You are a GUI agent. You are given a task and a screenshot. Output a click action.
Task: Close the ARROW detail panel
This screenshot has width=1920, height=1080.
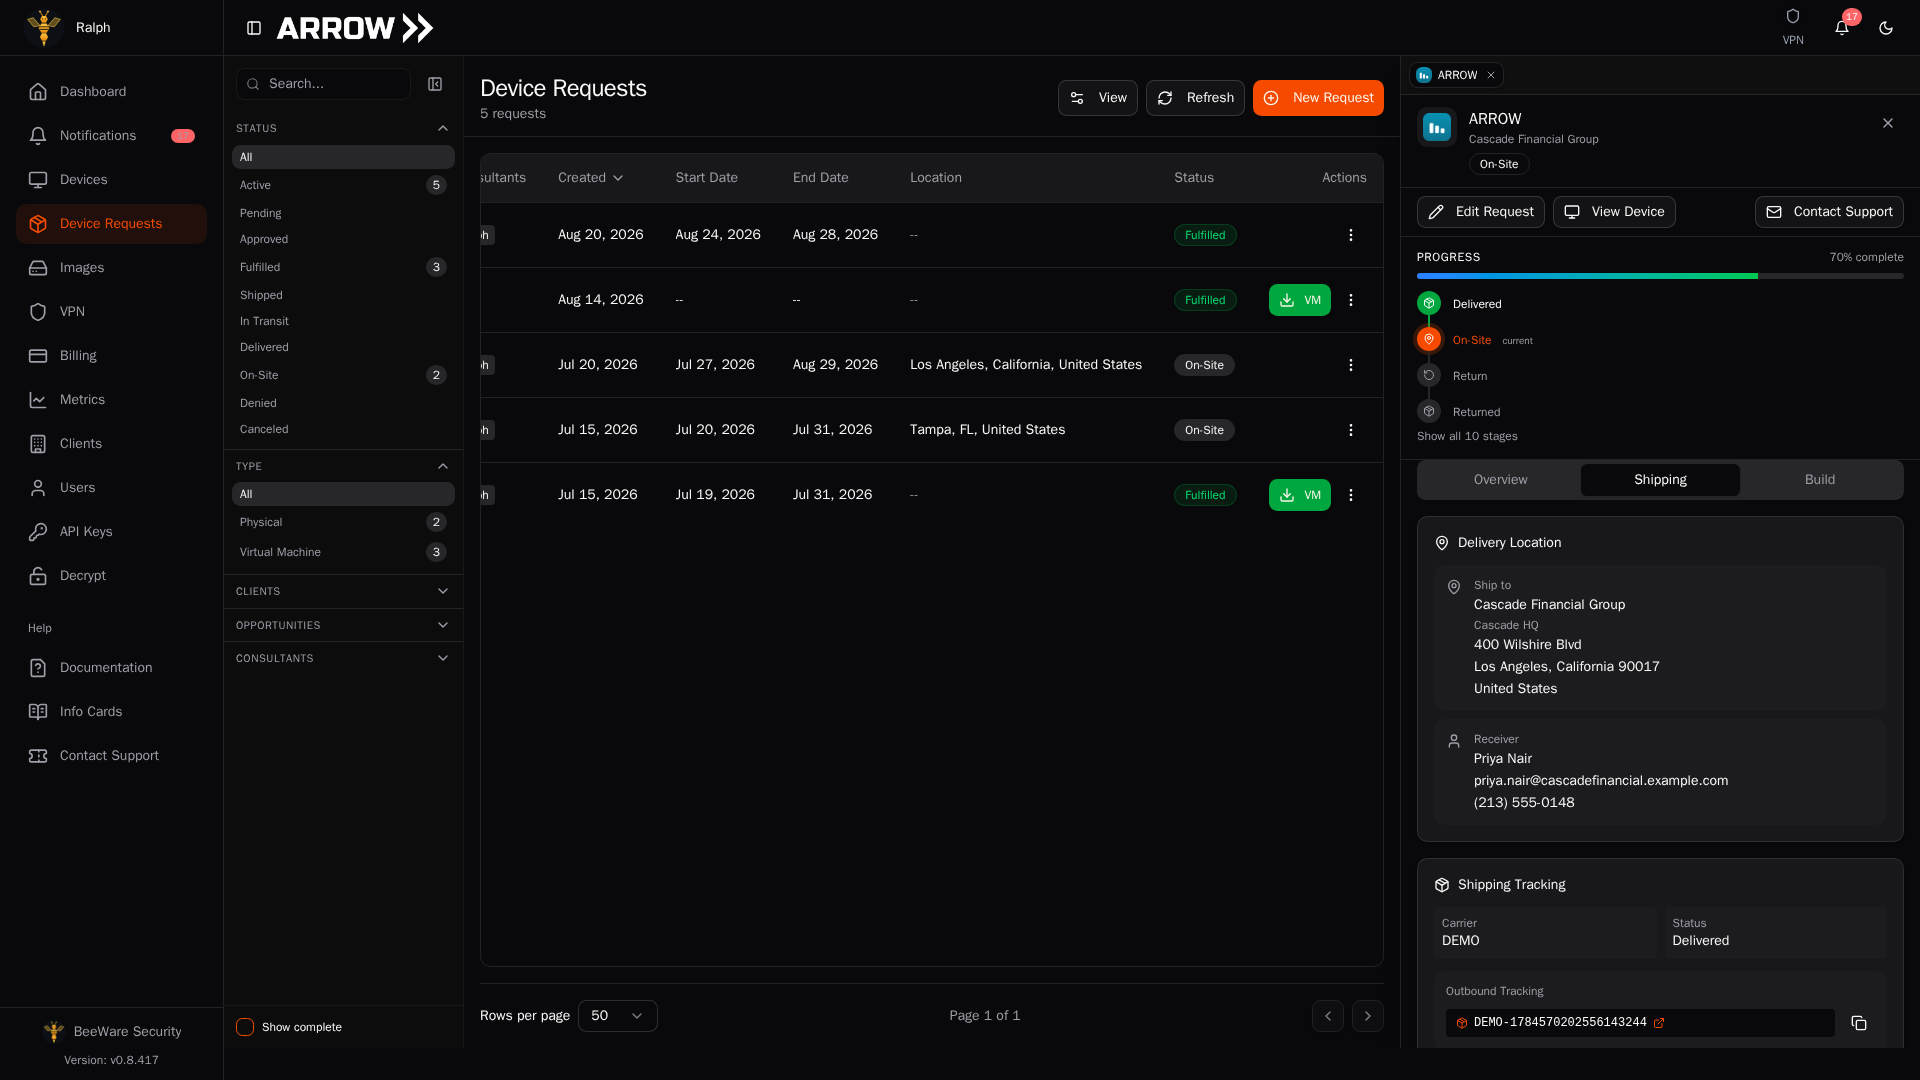tap(1887, 123)
